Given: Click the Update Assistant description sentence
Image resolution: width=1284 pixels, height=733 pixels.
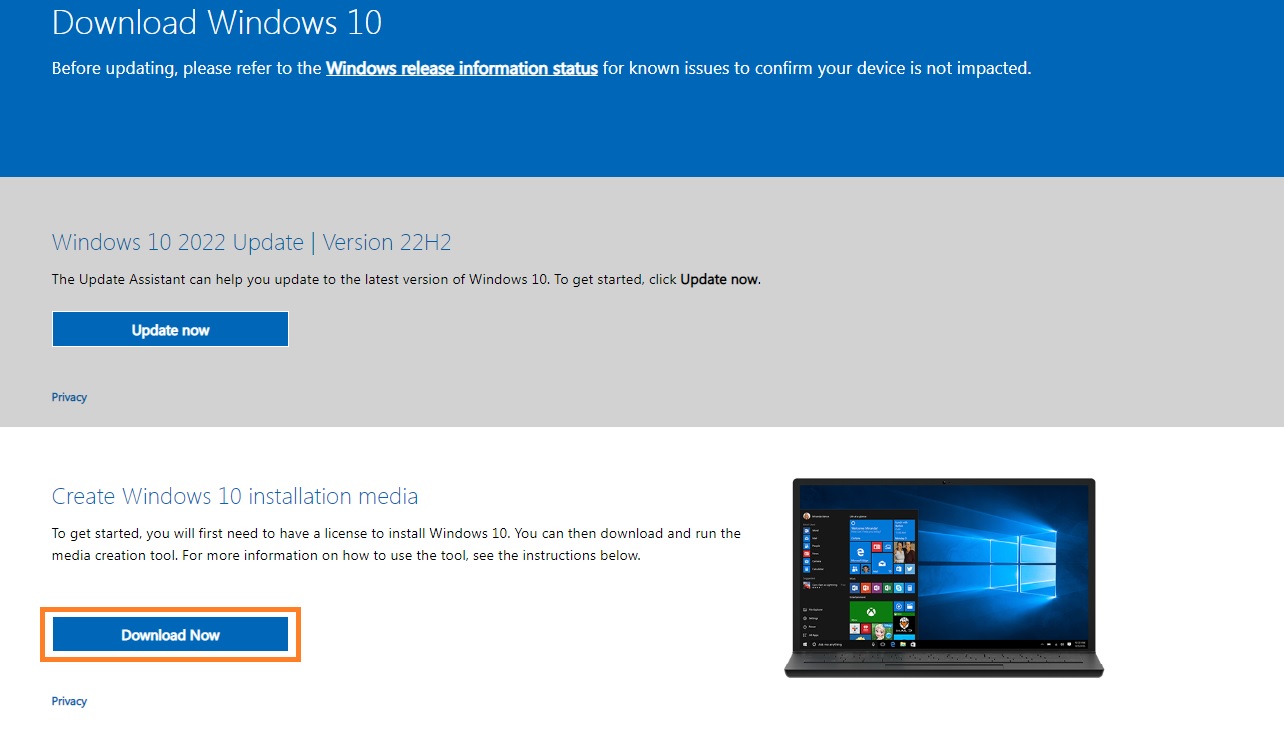Looking at the screenshot, I should point(406,279).
